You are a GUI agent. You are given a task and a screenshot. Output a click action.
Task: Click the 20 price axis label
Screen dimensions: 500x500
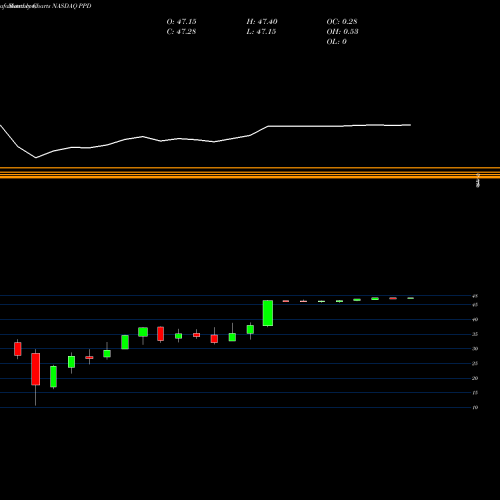[x=475, y=378]
